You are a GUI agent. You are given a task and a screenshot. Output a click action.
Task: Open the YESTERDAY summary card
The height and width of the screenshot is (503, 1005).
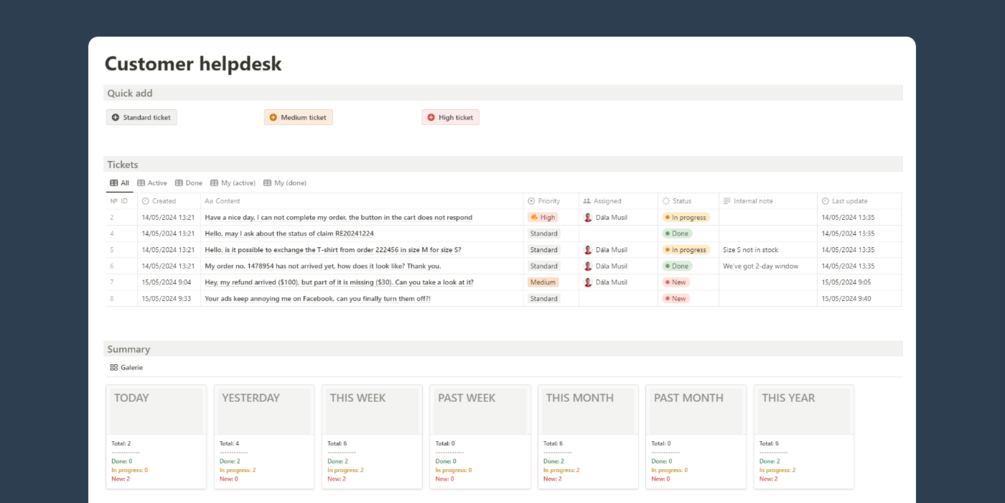(x=264, y=436)
